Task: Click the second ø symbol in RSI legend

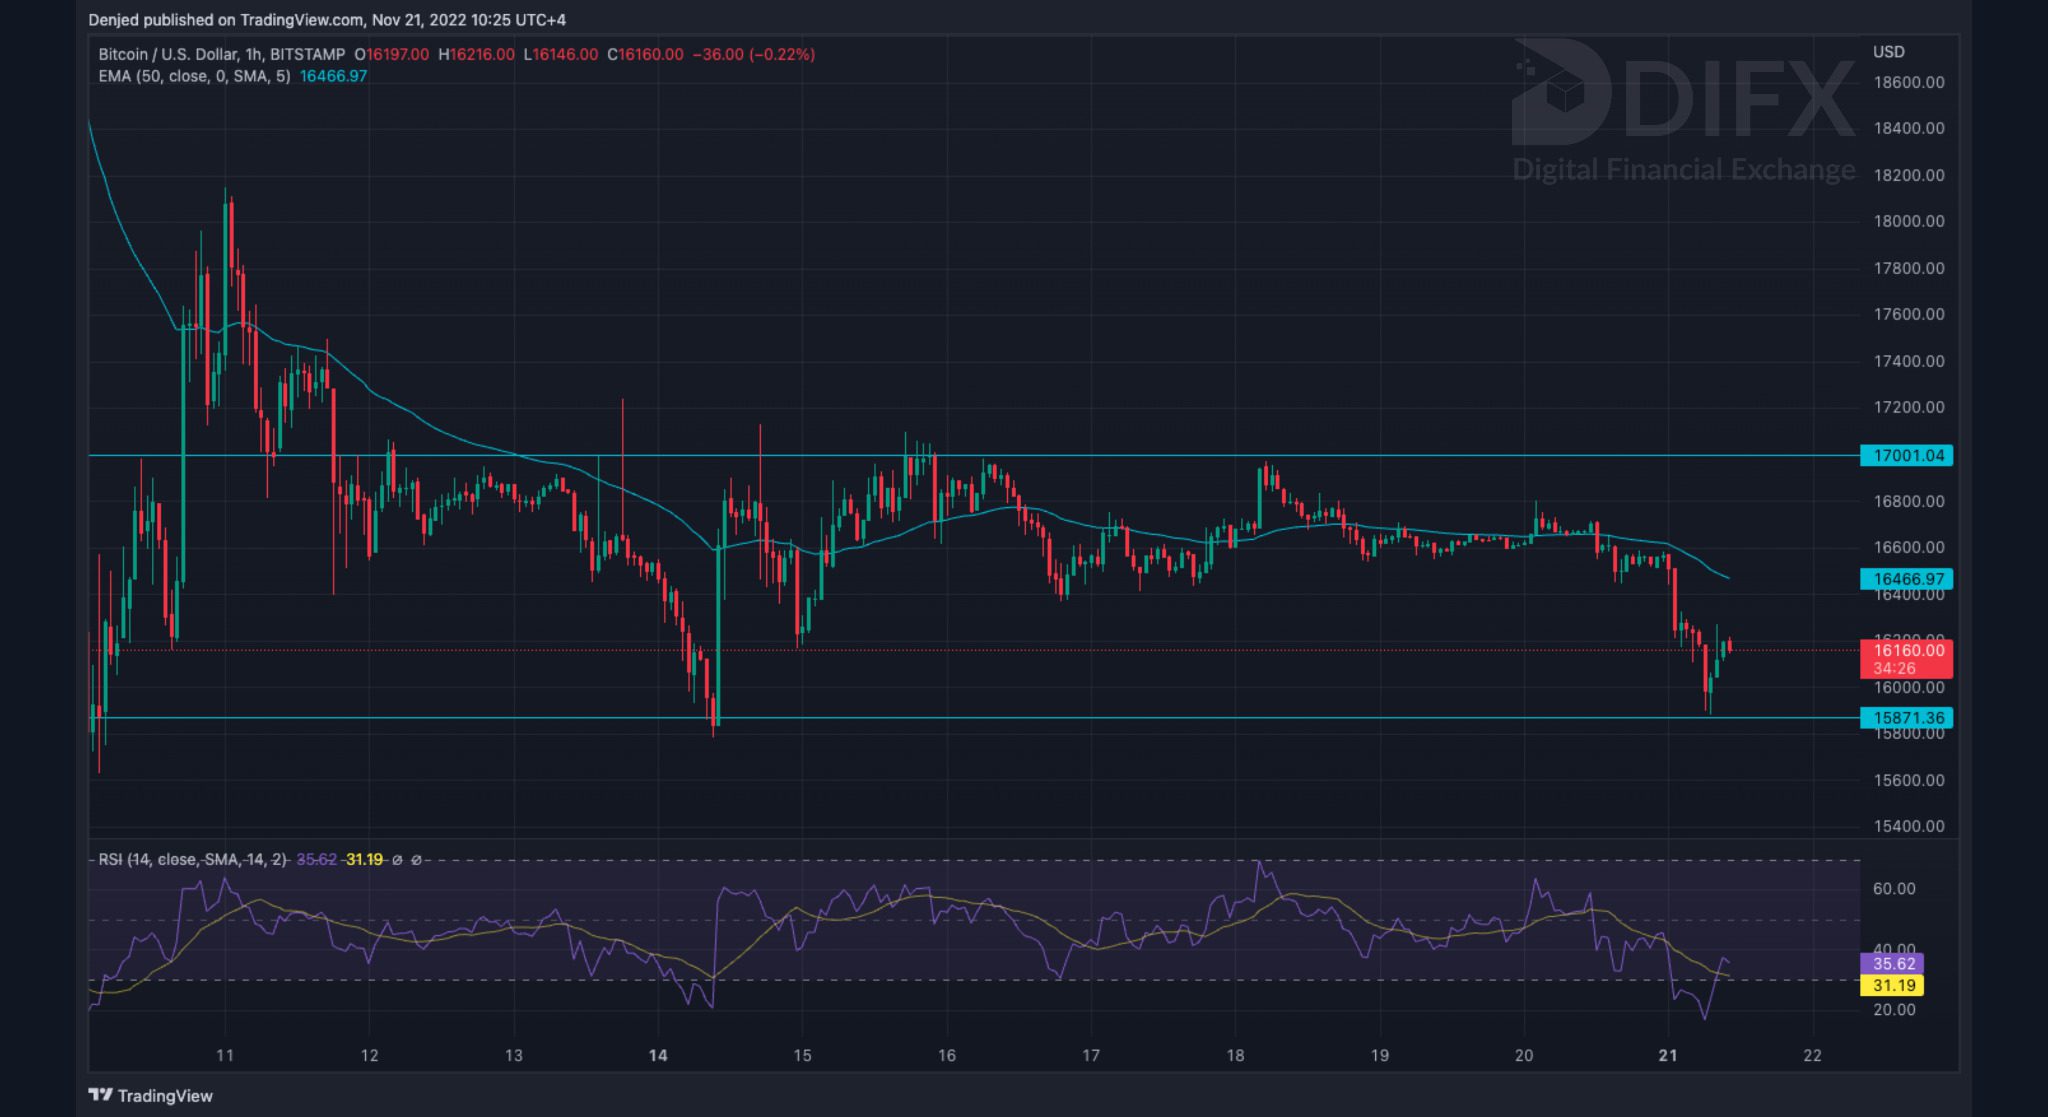Action: [x=417, y=860]
